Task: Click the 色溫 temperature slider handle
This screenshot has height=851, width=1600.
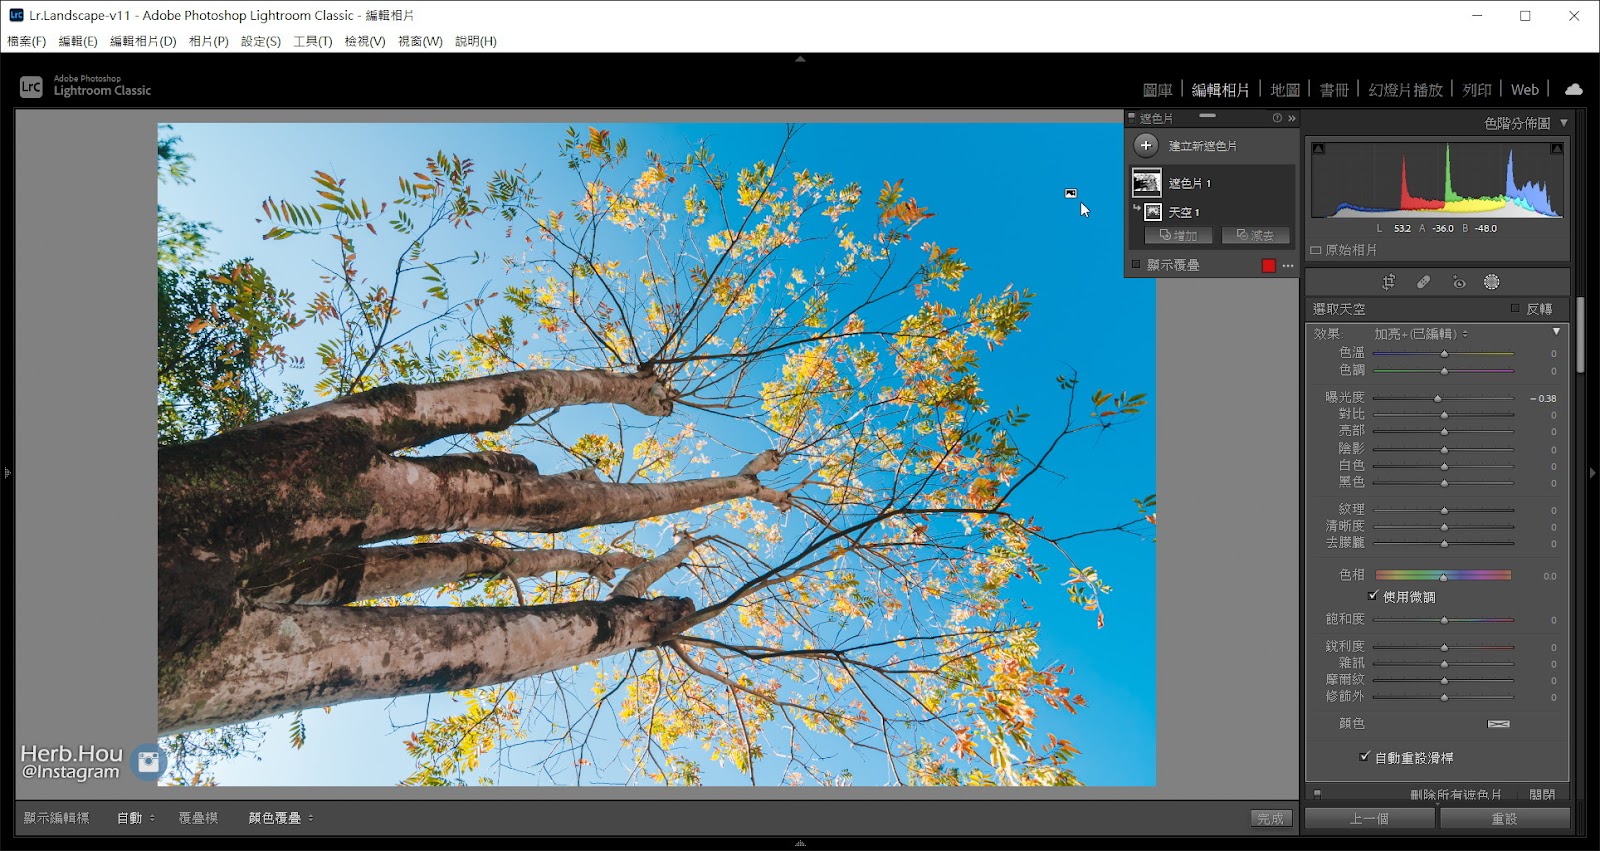Action: pyautogui.click(x=1444, y=353)
